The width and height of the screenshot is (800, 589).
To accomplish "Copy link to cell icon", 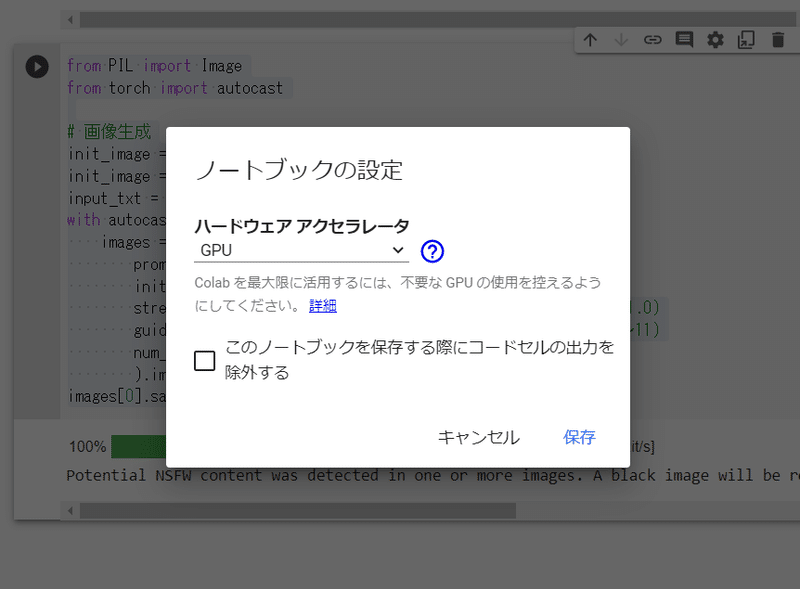I will [x=653, y=40].
